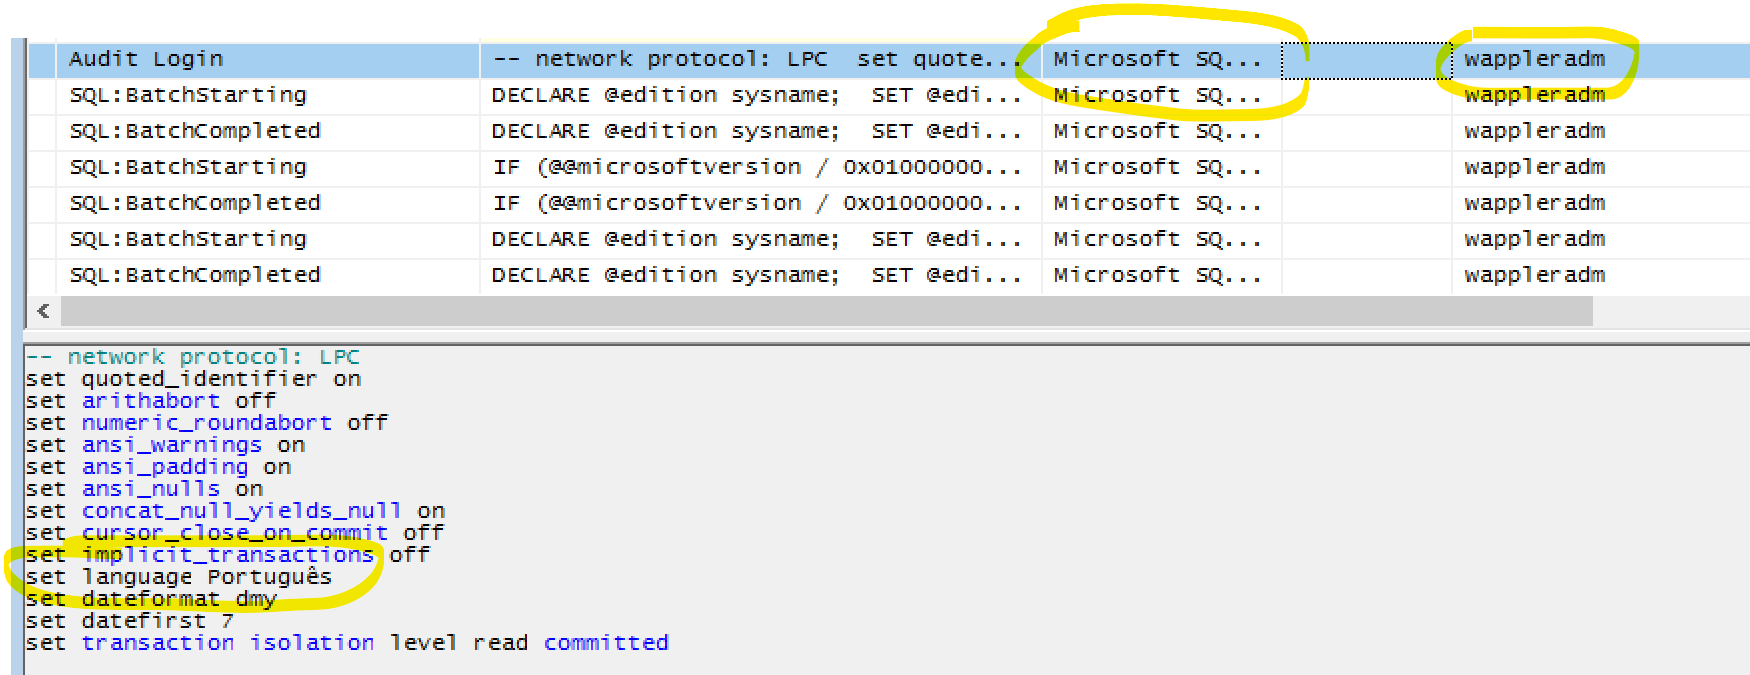Click 'numeric_roundabort' keyword in details pane

point(206,423)
